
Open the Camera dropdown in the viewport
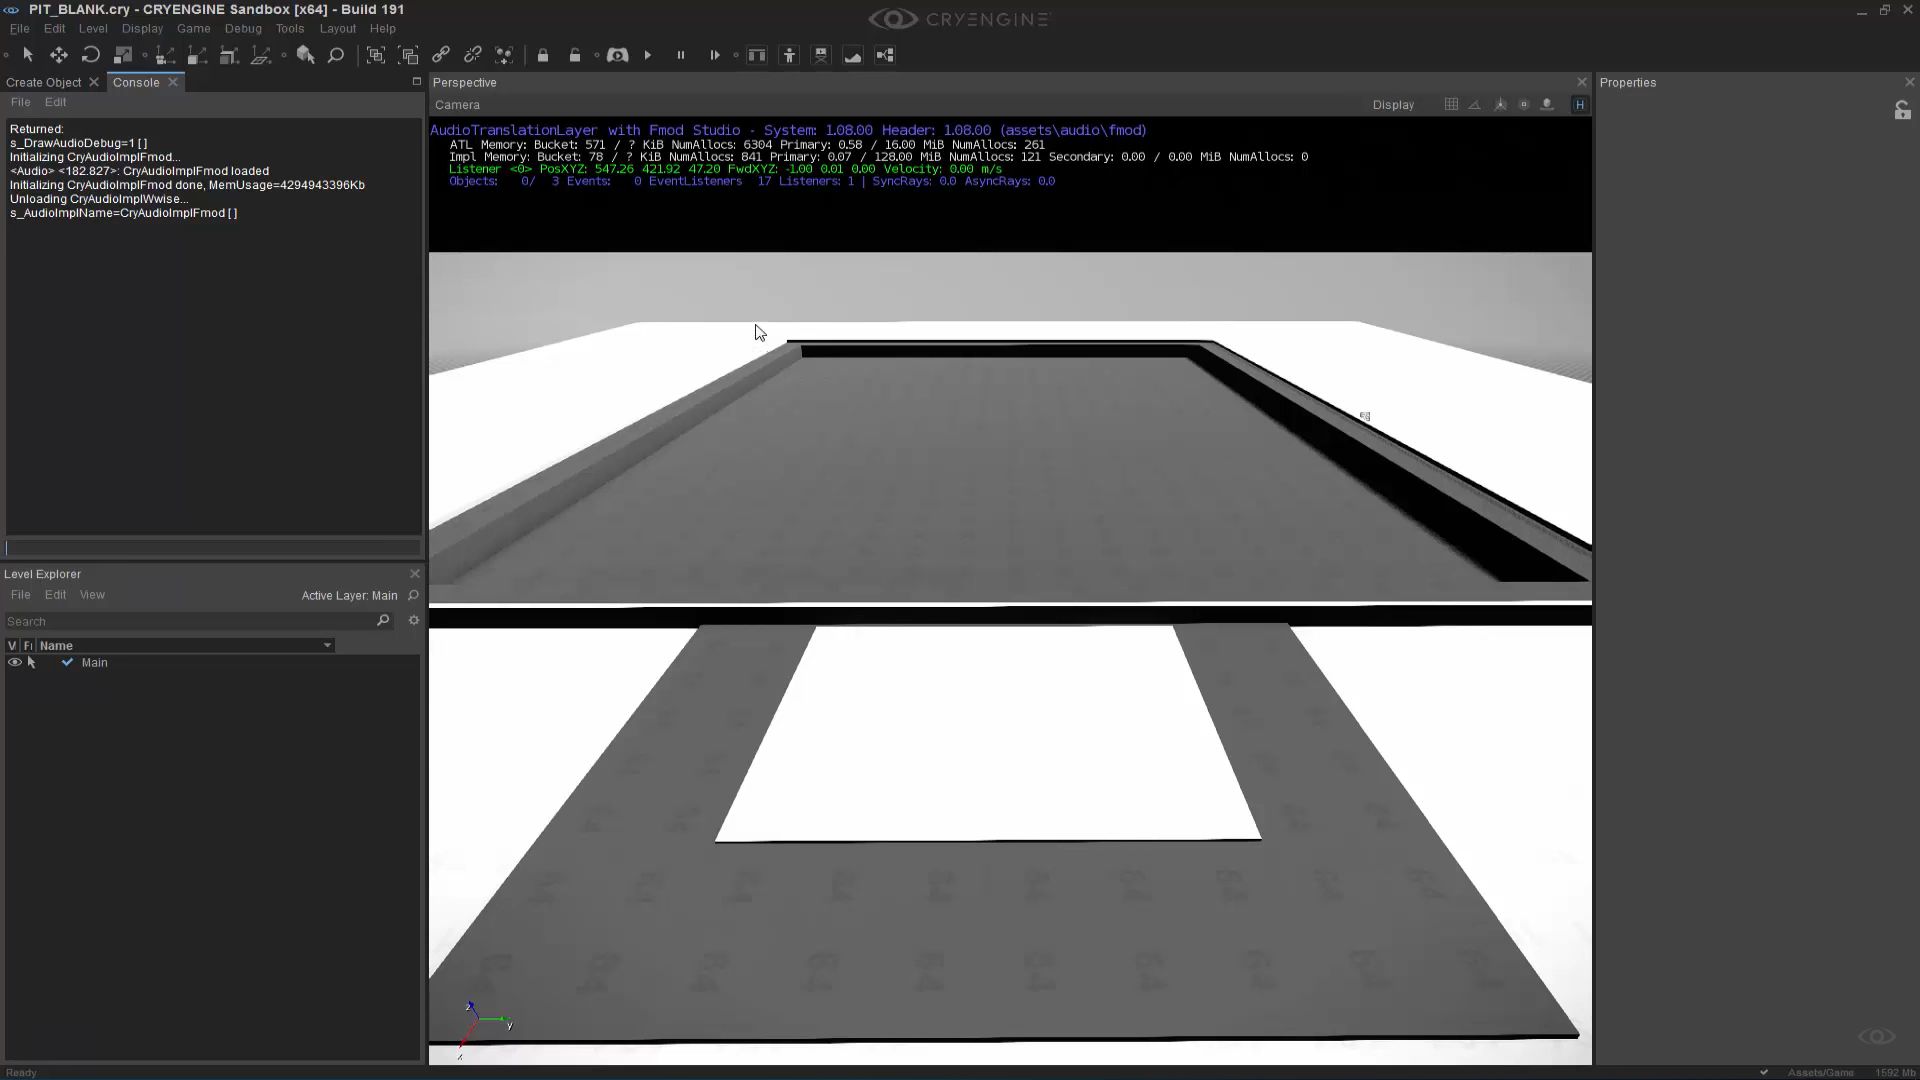(458, 105)
